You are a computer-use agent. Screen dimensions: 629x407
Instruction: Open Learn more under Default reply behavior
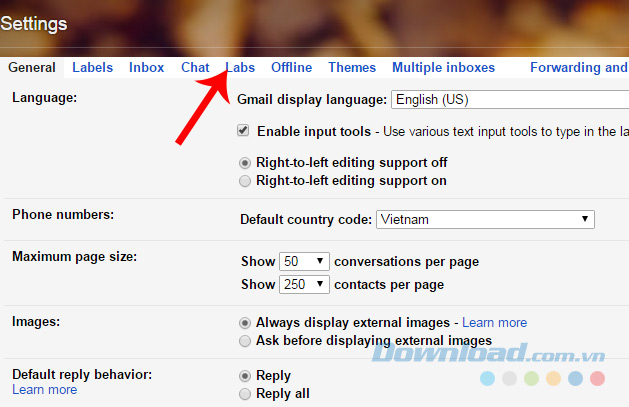(45, 389)
